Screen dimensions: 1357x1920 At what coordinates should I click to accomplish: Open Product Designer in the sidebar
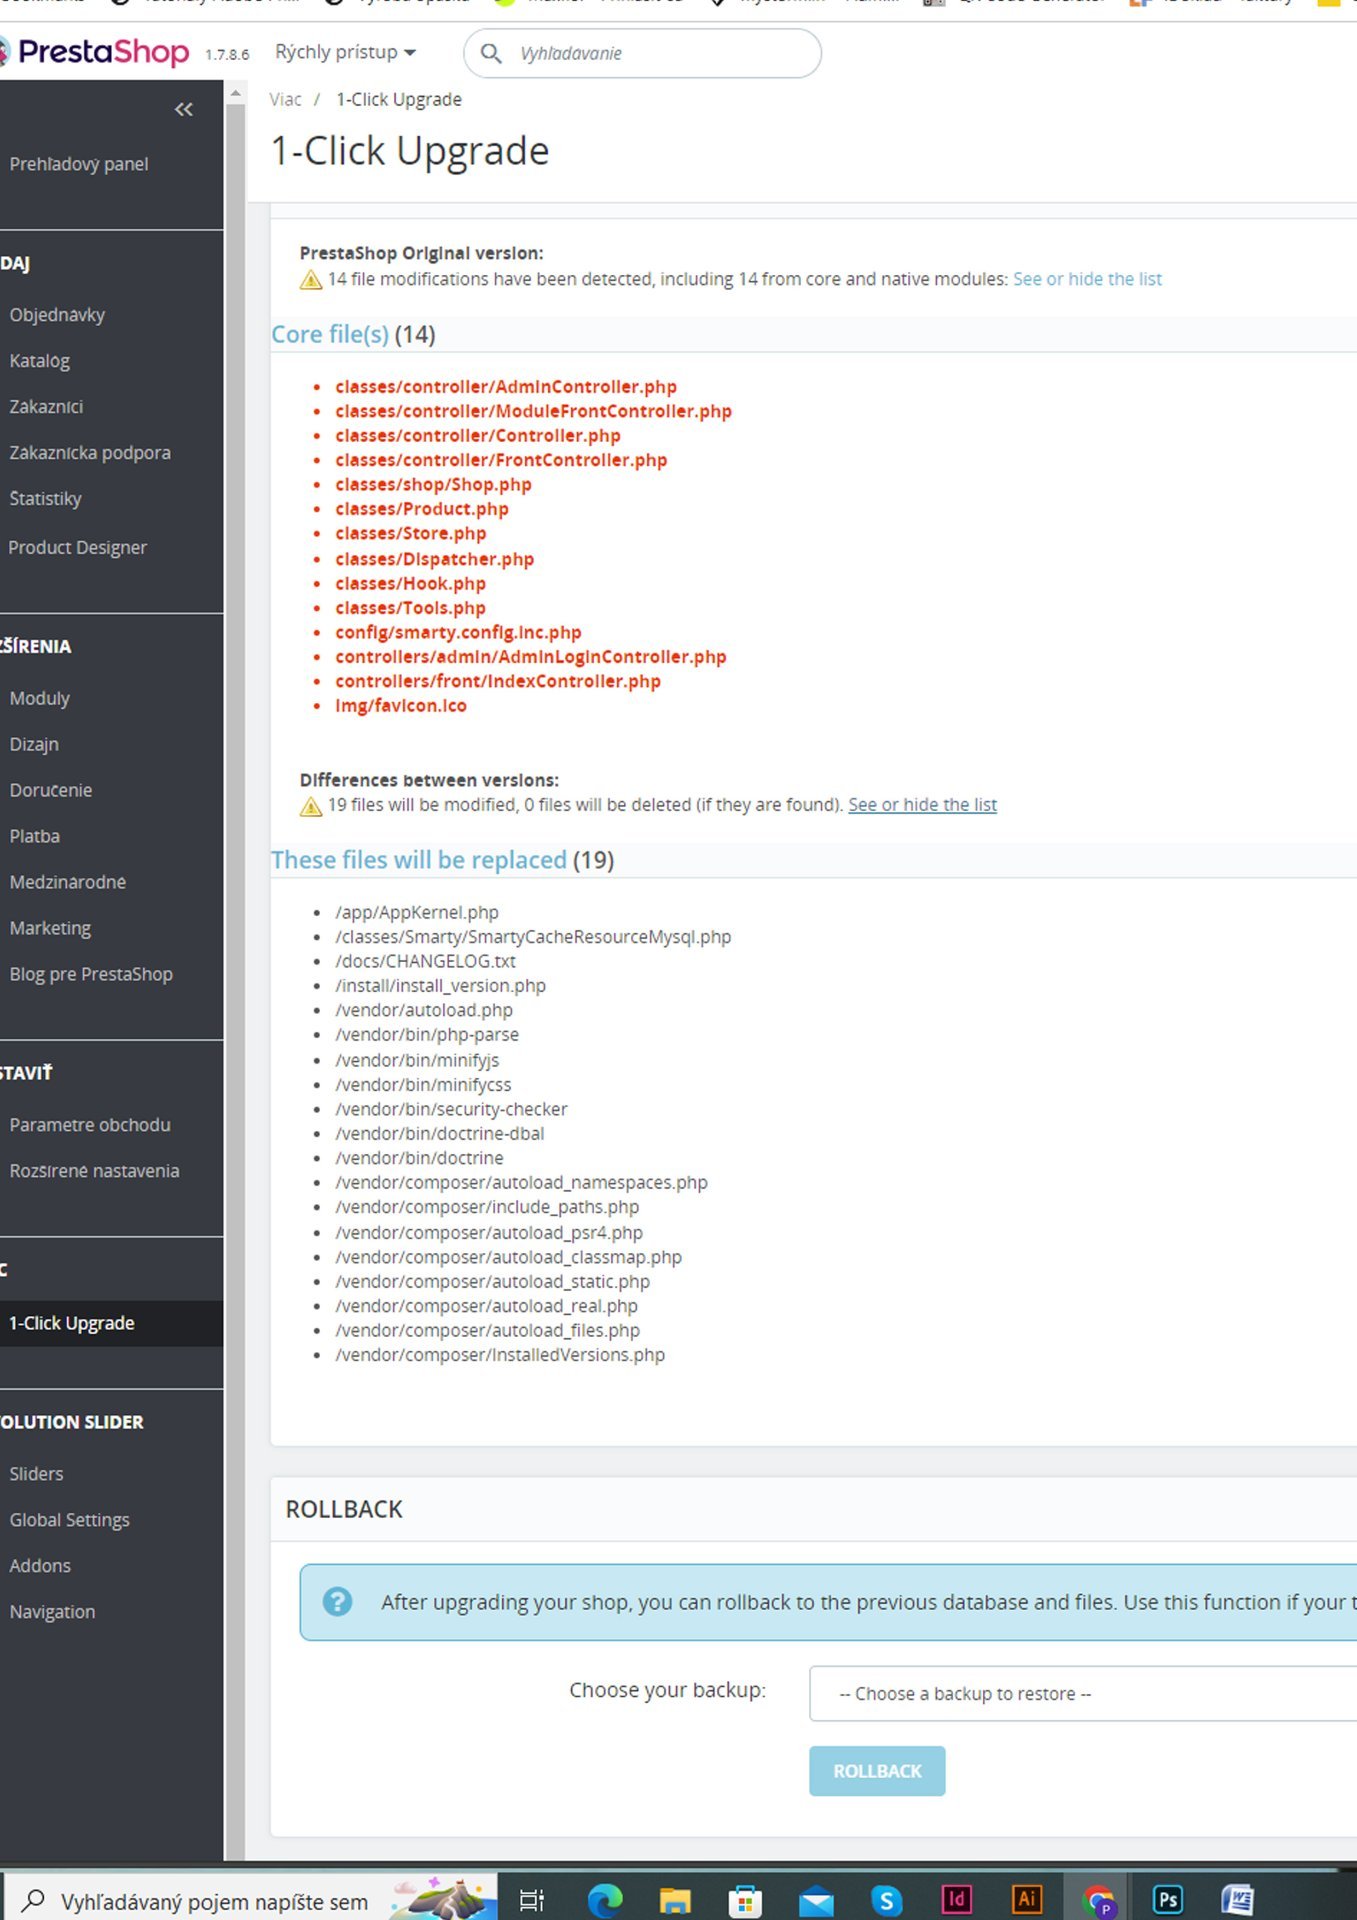click(77, 548)
